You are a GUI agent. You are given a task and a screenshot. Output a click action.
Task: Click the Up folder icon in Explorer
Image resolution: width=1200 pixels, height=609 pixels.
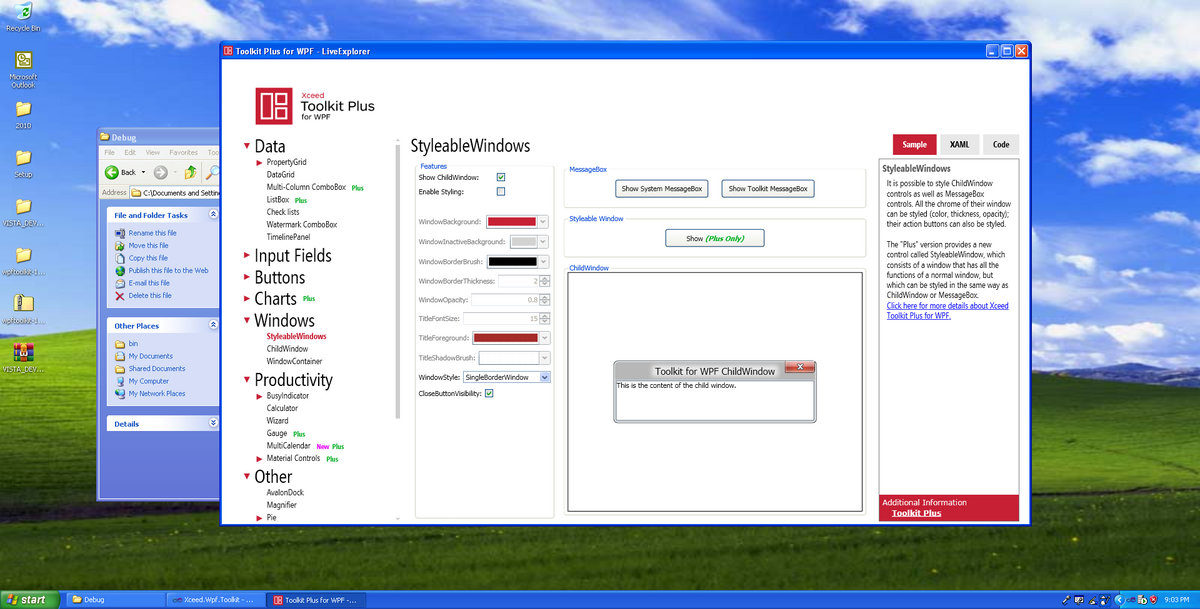point(190,172)
